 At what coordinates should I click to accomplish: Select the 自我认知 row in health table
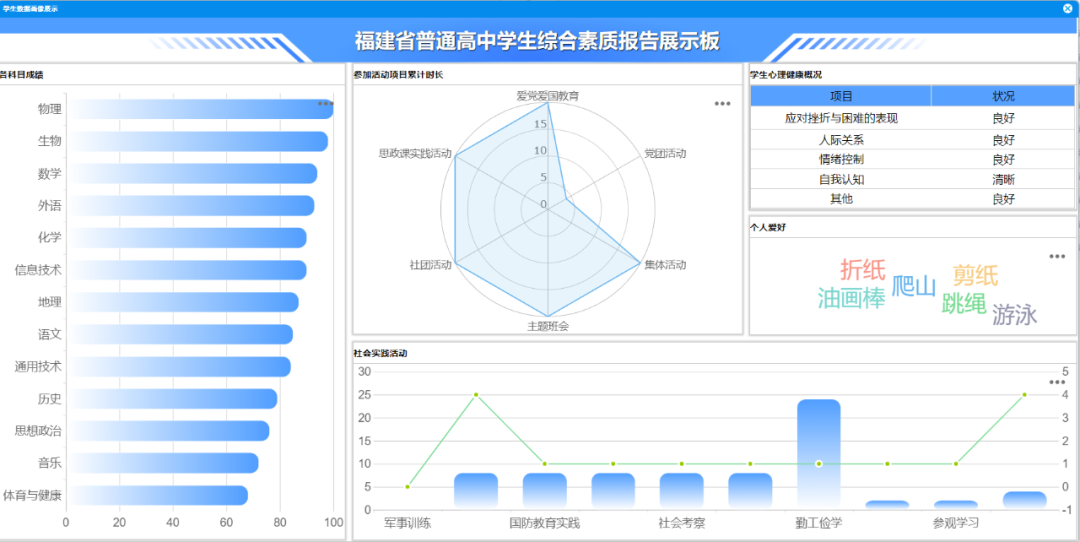[x=841, y=179]
